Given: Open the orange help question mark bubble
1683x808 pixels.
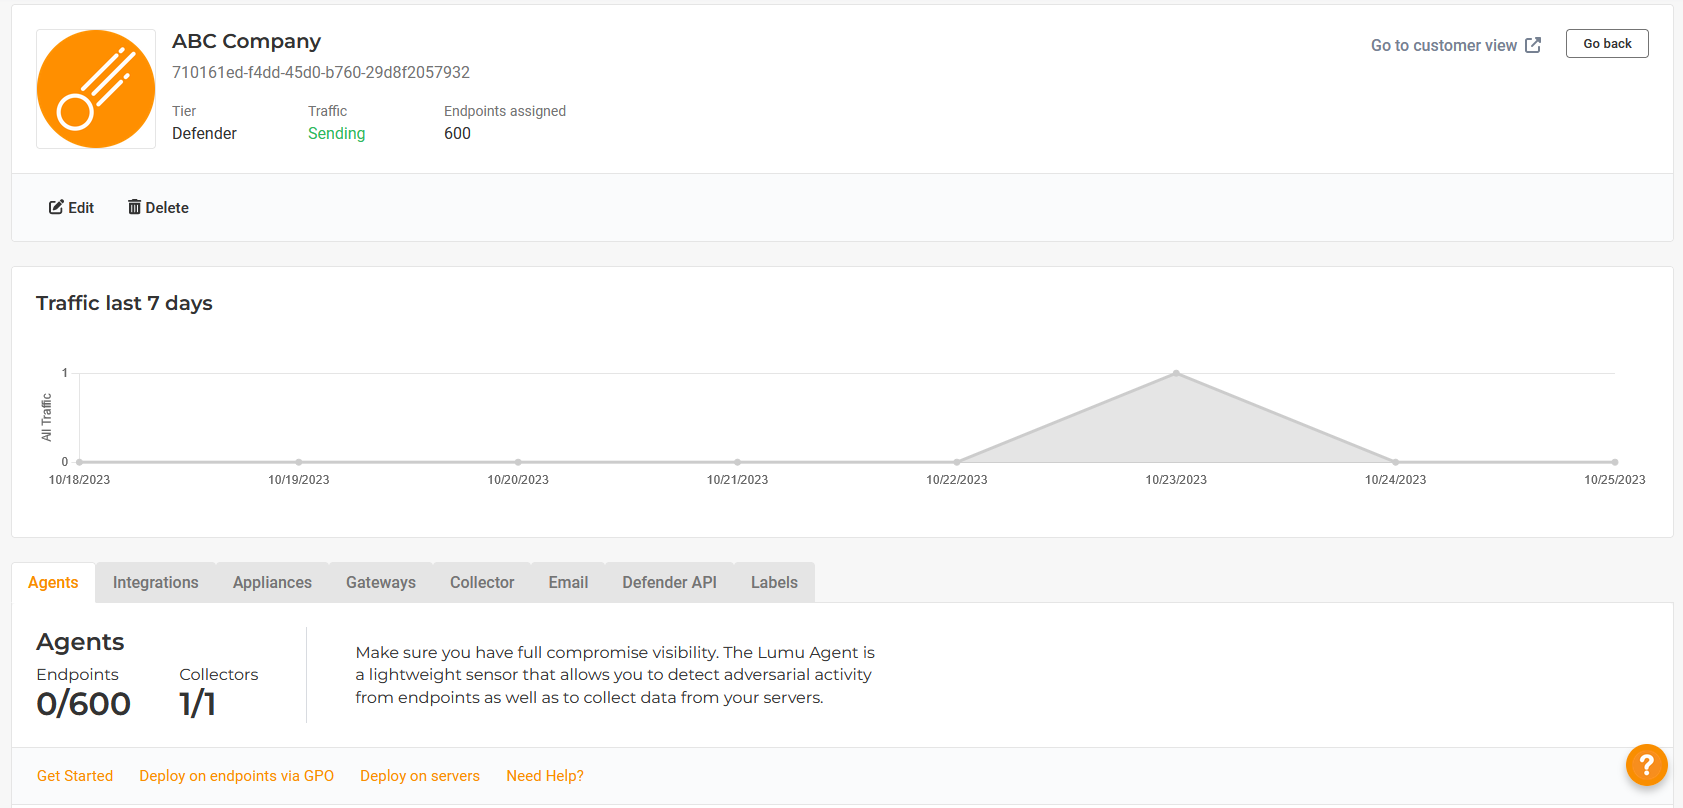Looking at the screenshot, I should point(1646,765).
